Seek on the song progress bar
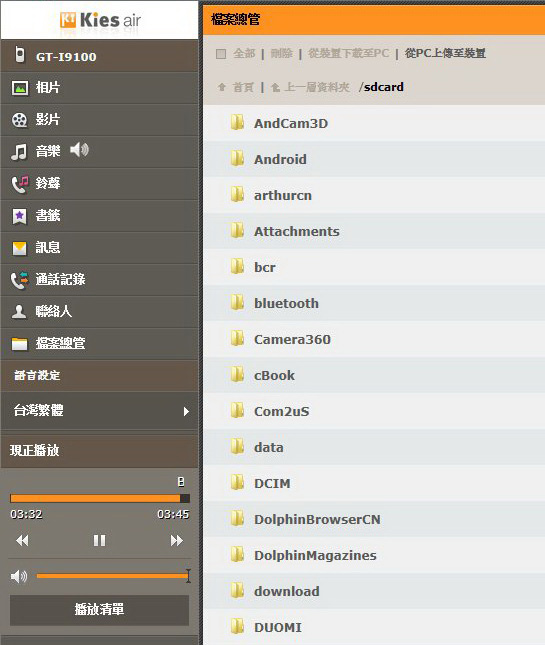The height and width of the screenshot is (645, 545). click(x=100, y=499)
